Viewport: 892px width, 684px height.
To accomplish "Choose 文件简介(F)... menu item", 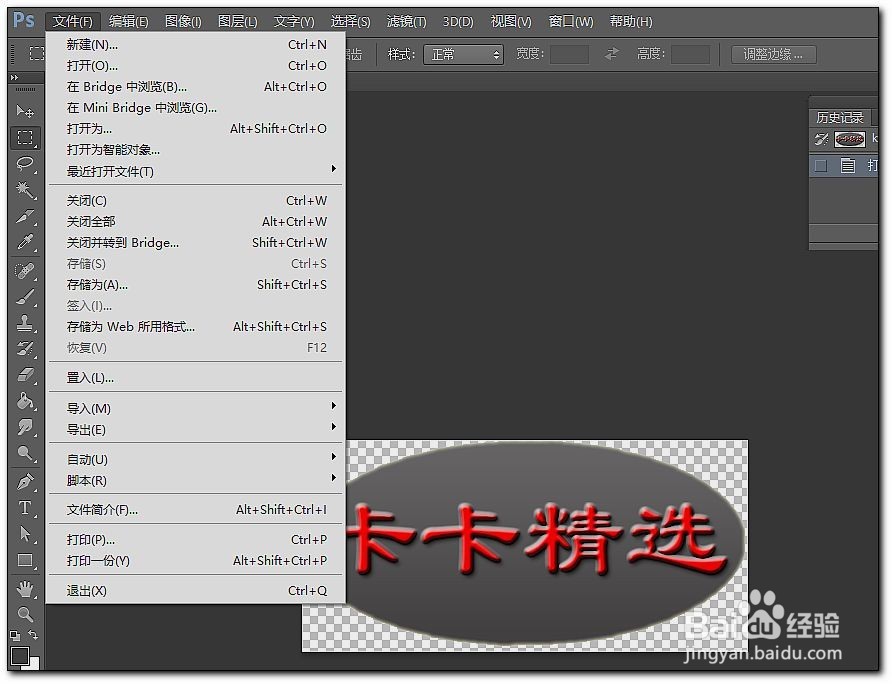I will (196, 510).
